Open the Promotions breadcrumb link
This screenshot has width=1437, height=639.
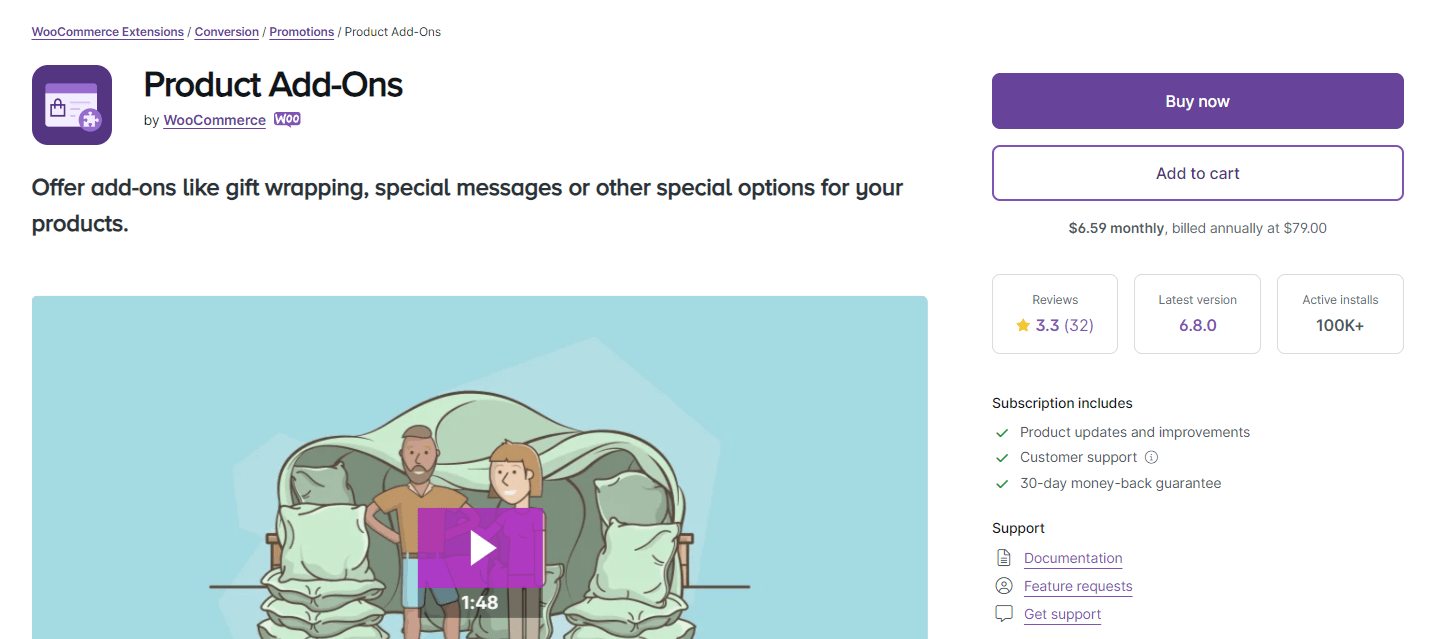point(301,31)
